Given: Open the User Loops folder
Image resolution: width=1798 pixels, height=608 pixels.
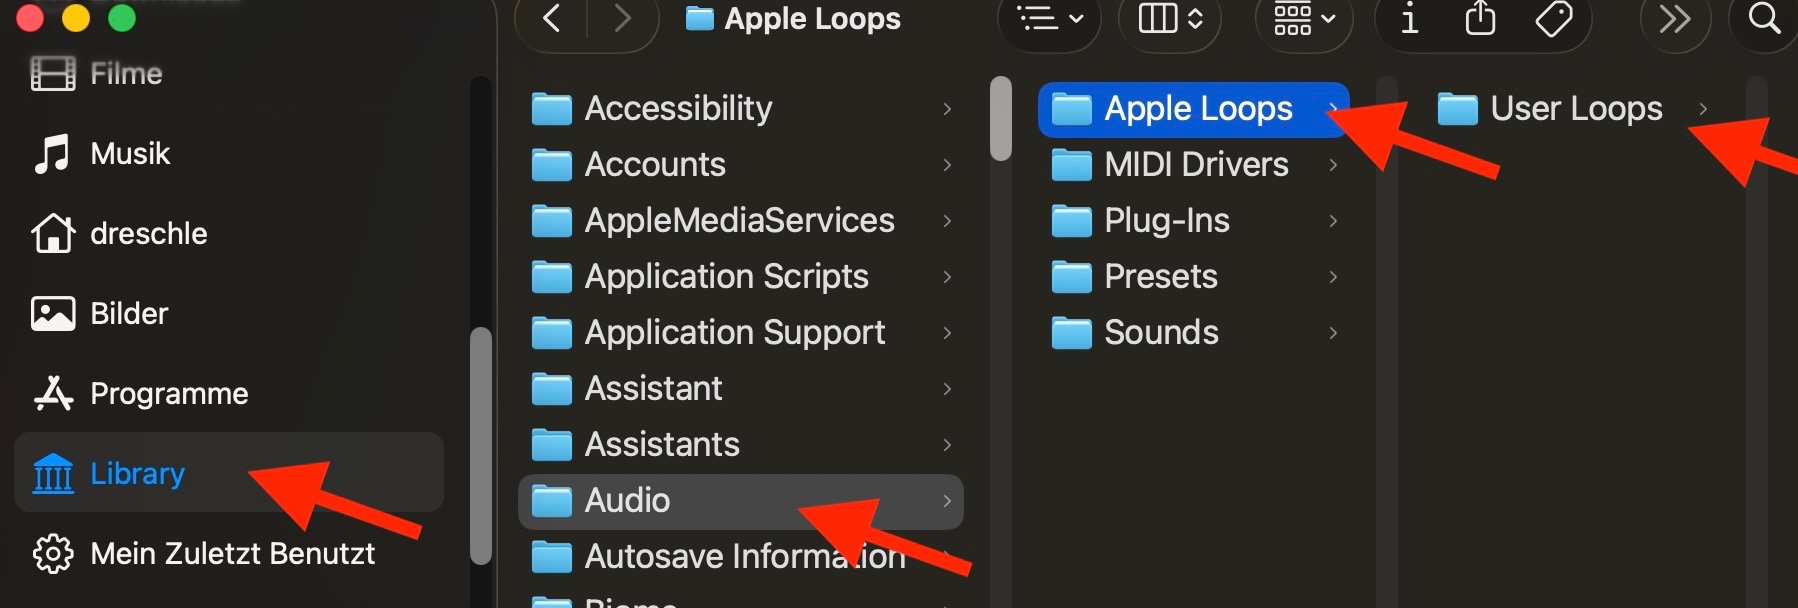Looking at the screenshot, I should pyautogui.click(x=1575, y=109).
